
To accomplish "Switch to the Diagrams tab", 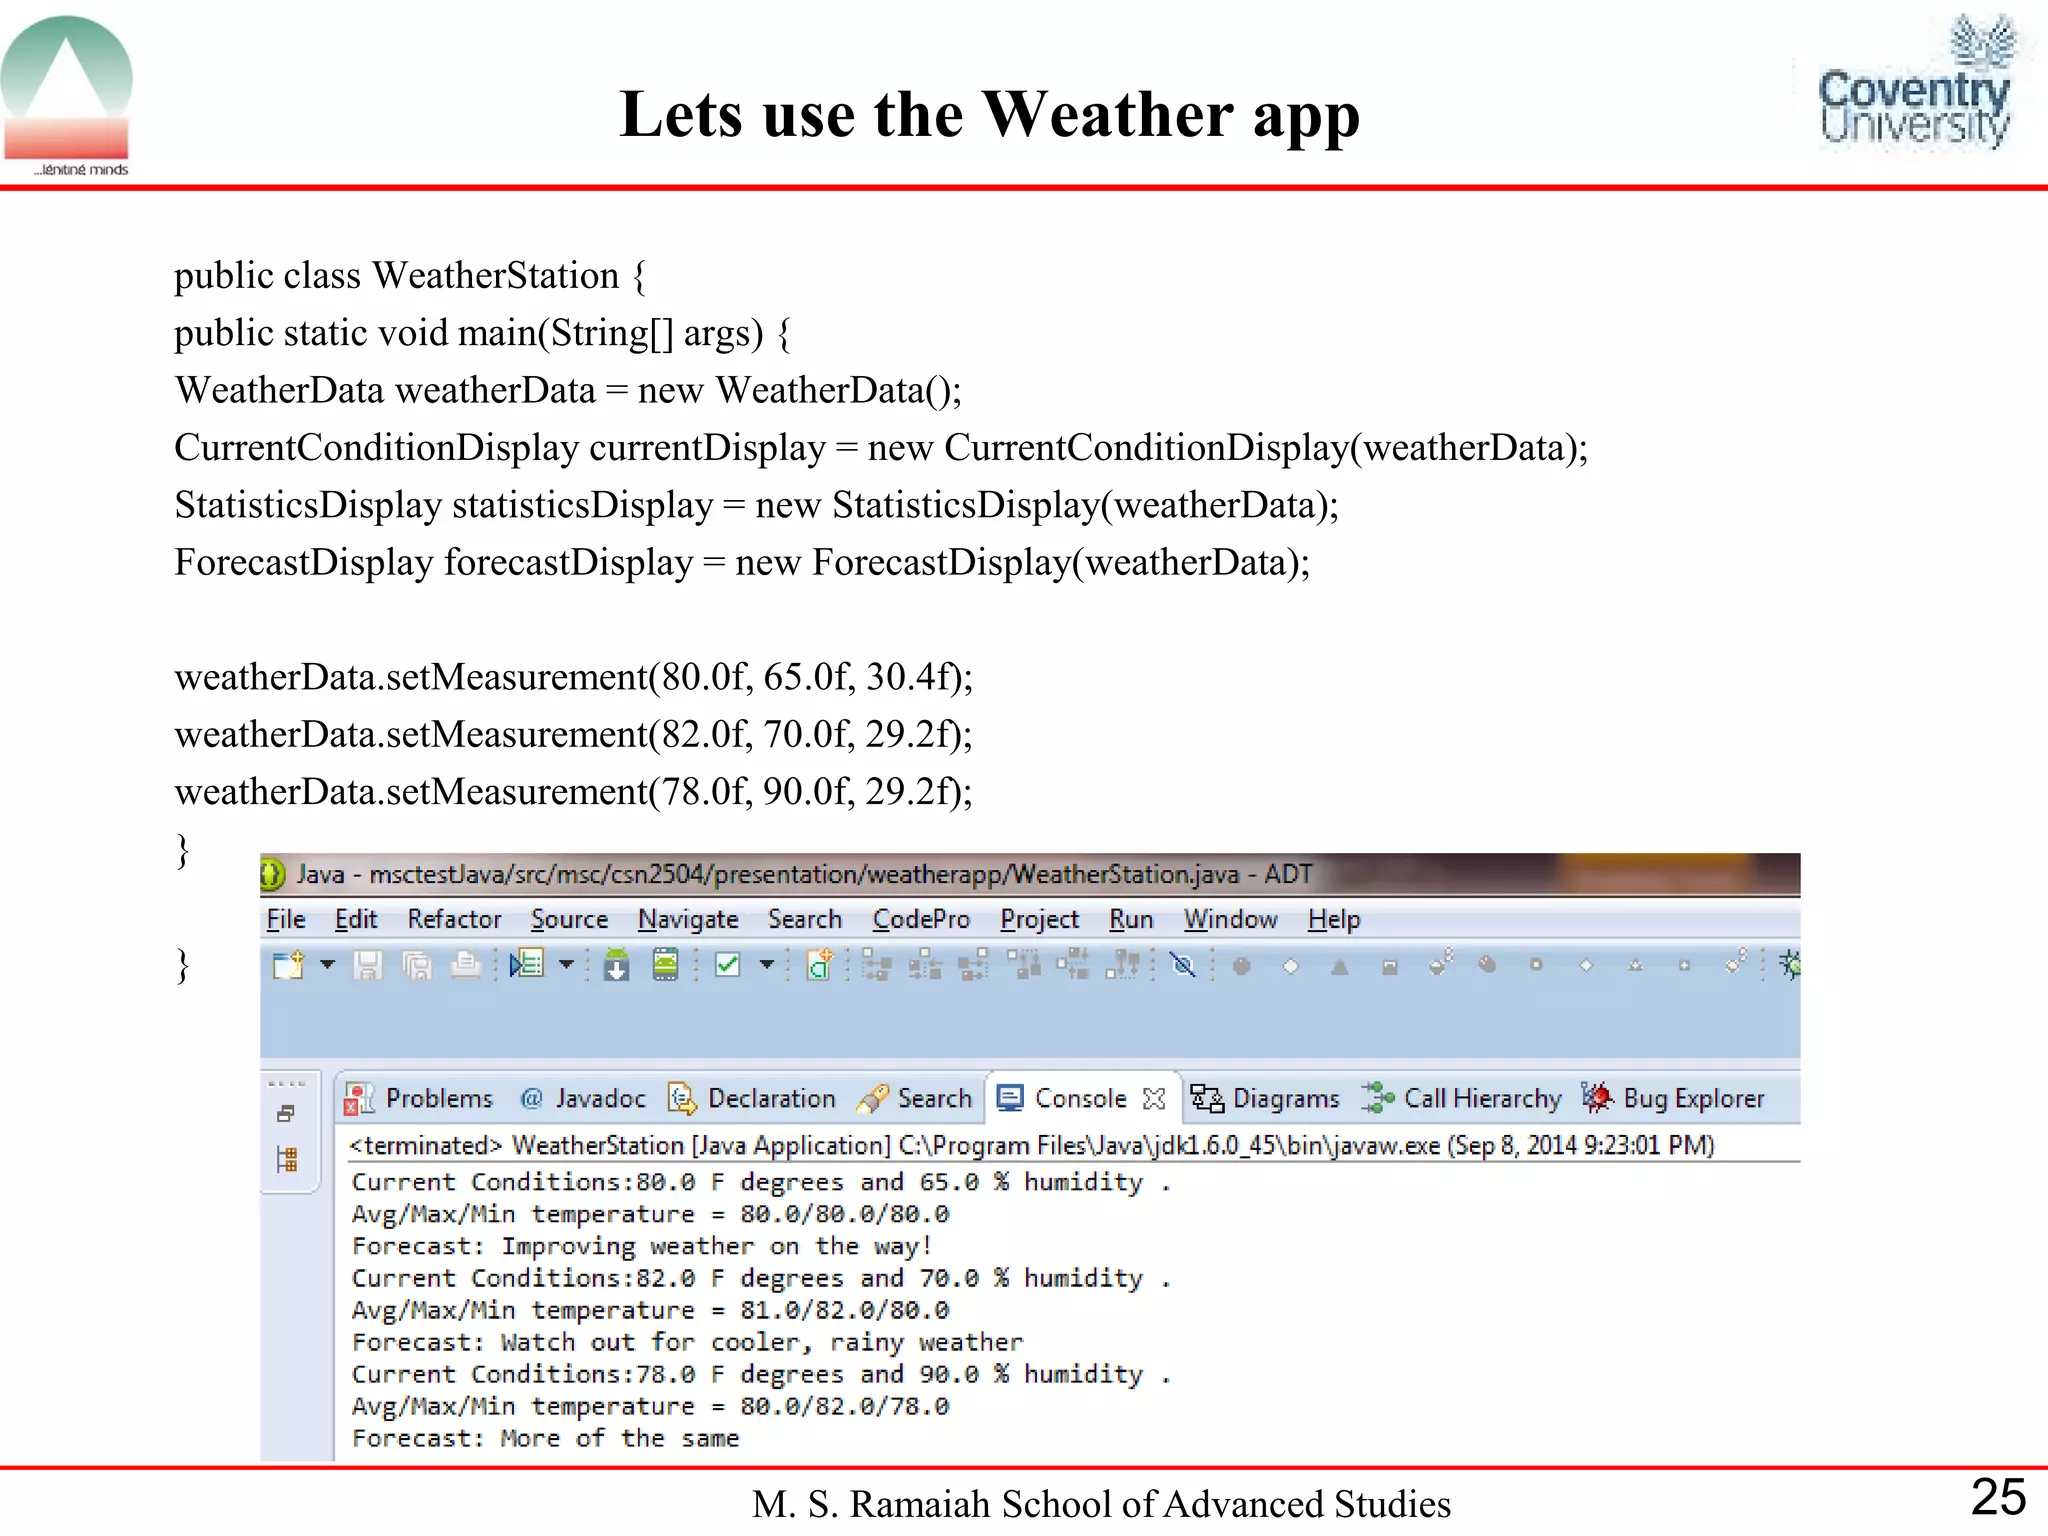I will tap(1265, 1098).
